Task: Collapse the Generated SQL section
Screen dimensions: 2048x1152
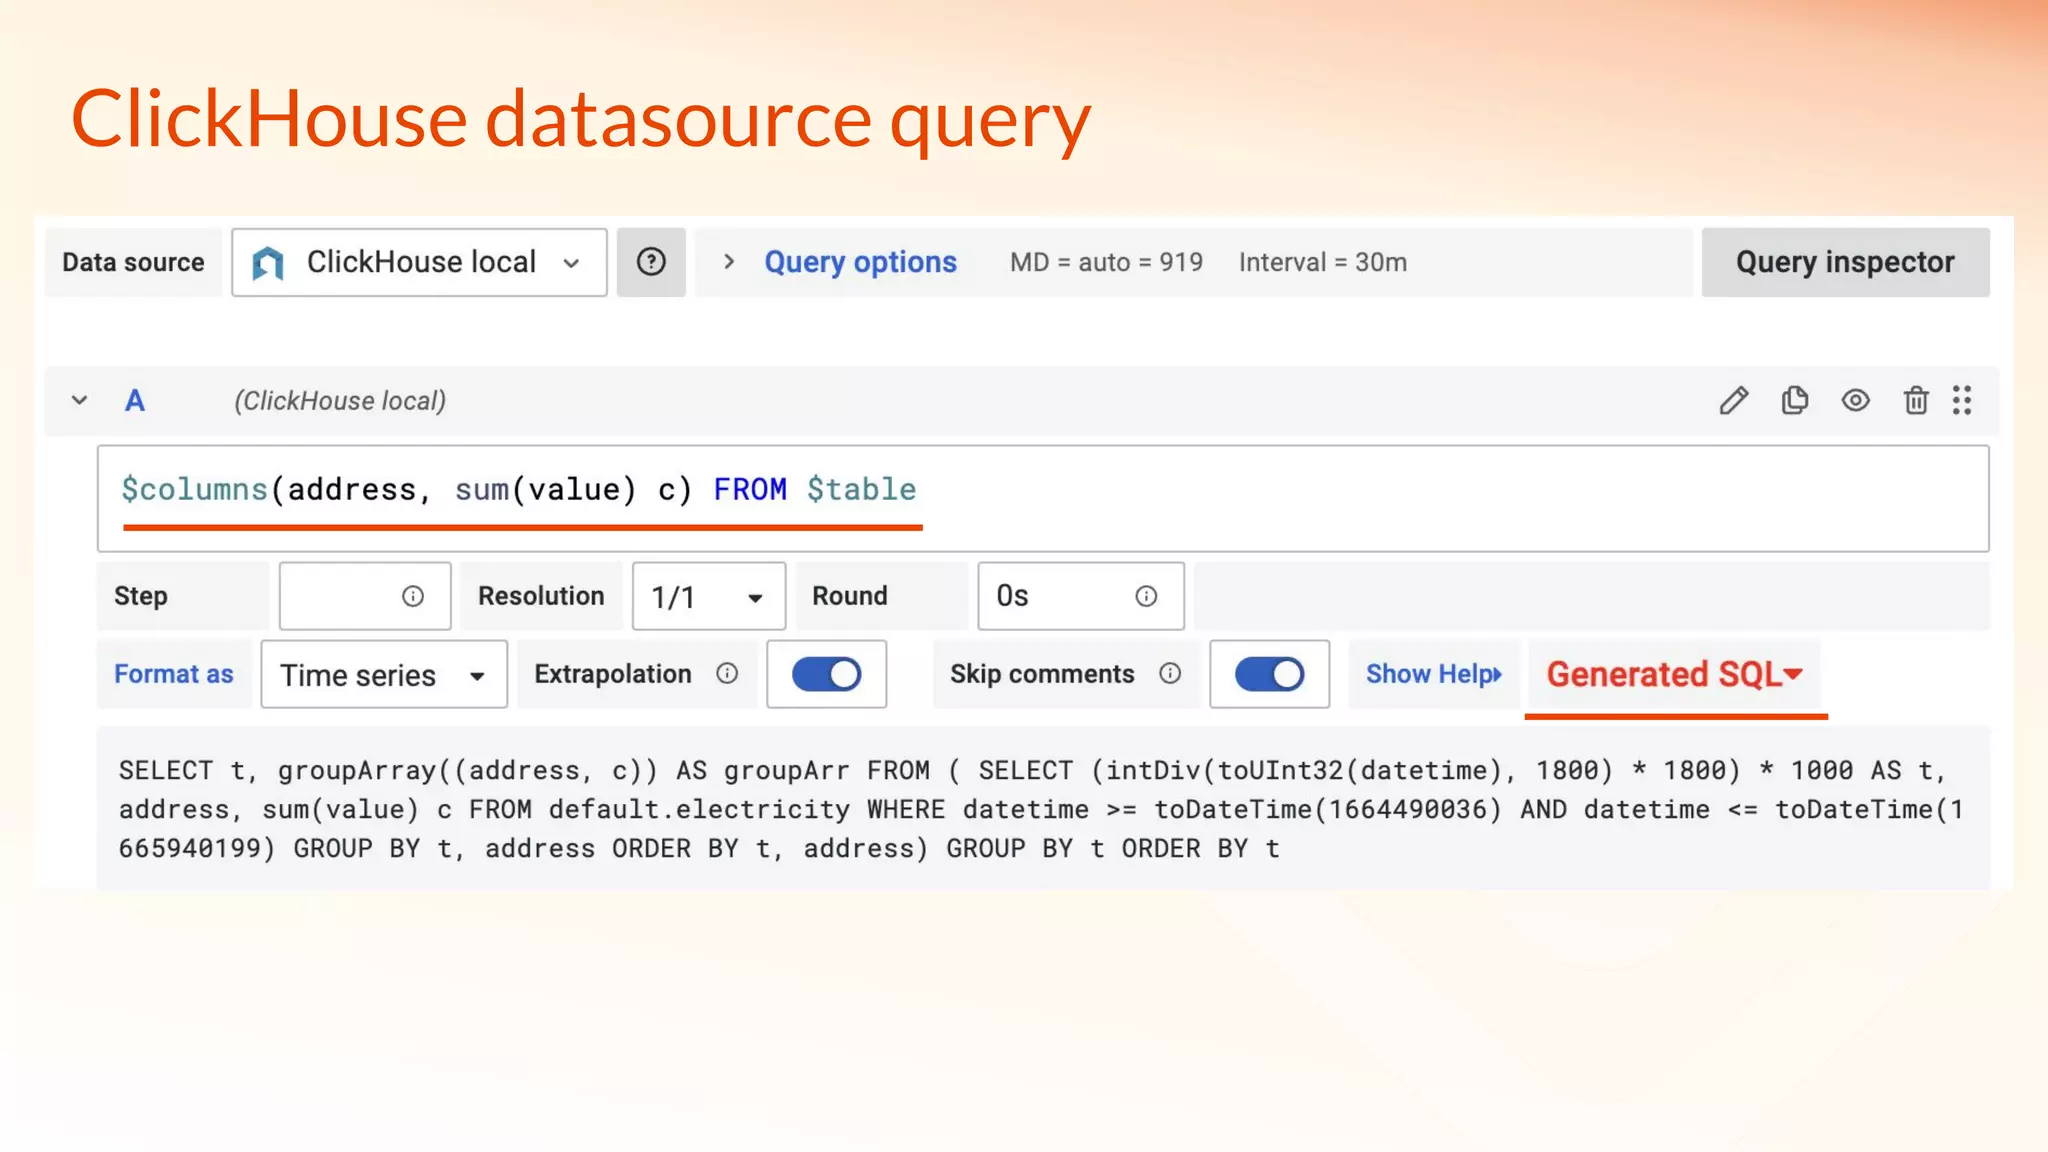Action: coord(1675,674)
